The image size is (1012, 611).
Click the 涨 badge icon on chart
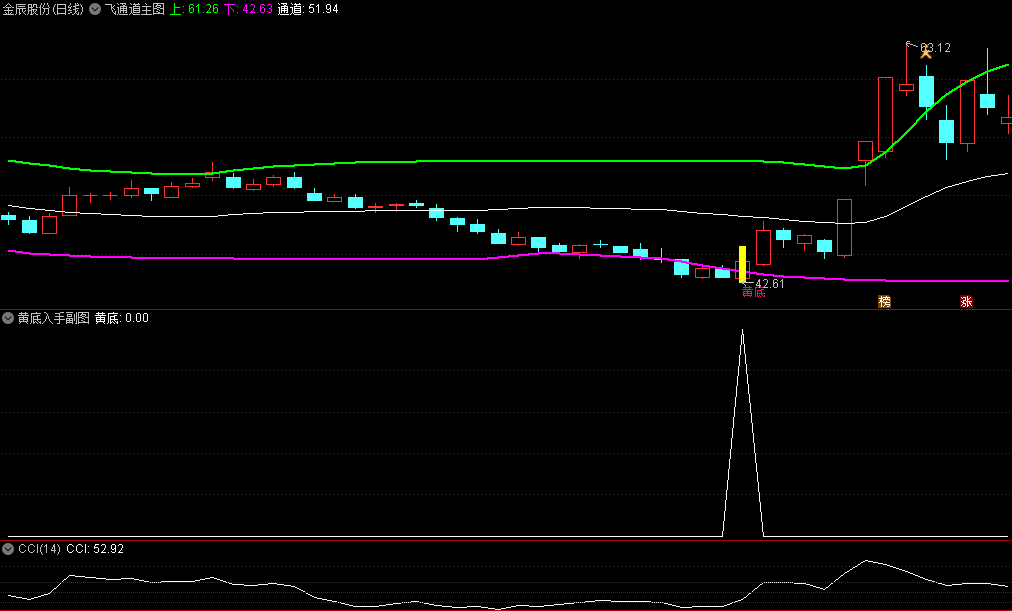point(966,301)
